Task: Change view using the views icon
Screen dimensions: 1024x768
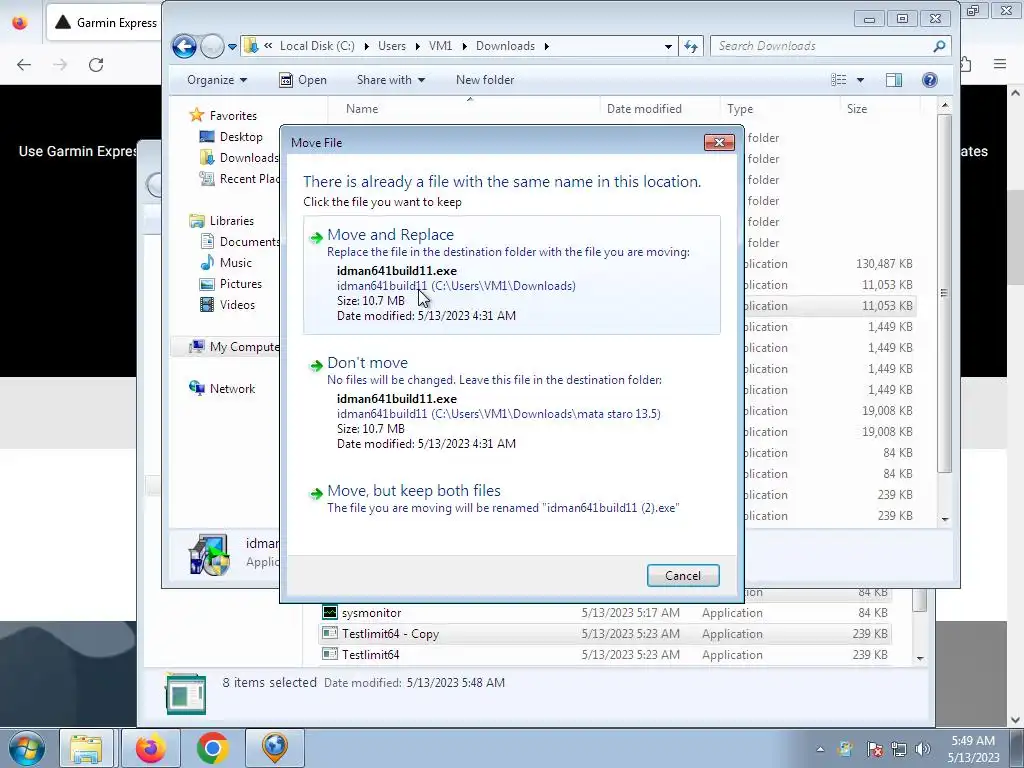Action: pyautogui.click(x=839, y=80)
